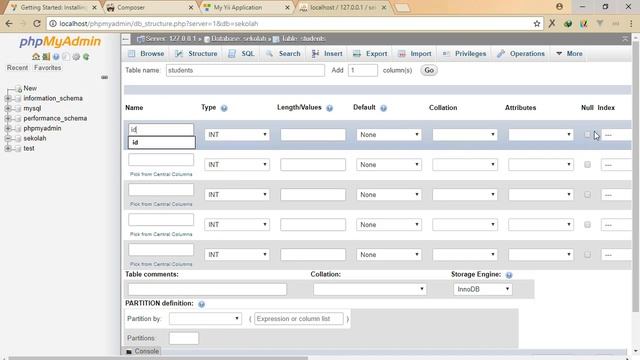Image resolution: width=640 pixels, height=360 pixels.
Task: Toggle Null checkbox for third column row
Action: (587, 195)
